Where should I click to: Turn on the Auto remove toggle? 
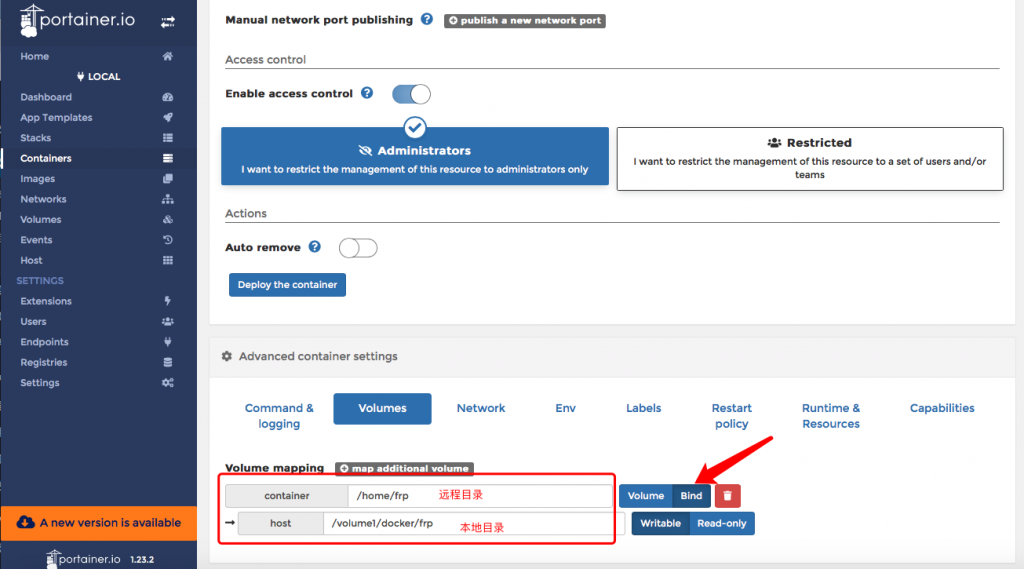point(358,248)
